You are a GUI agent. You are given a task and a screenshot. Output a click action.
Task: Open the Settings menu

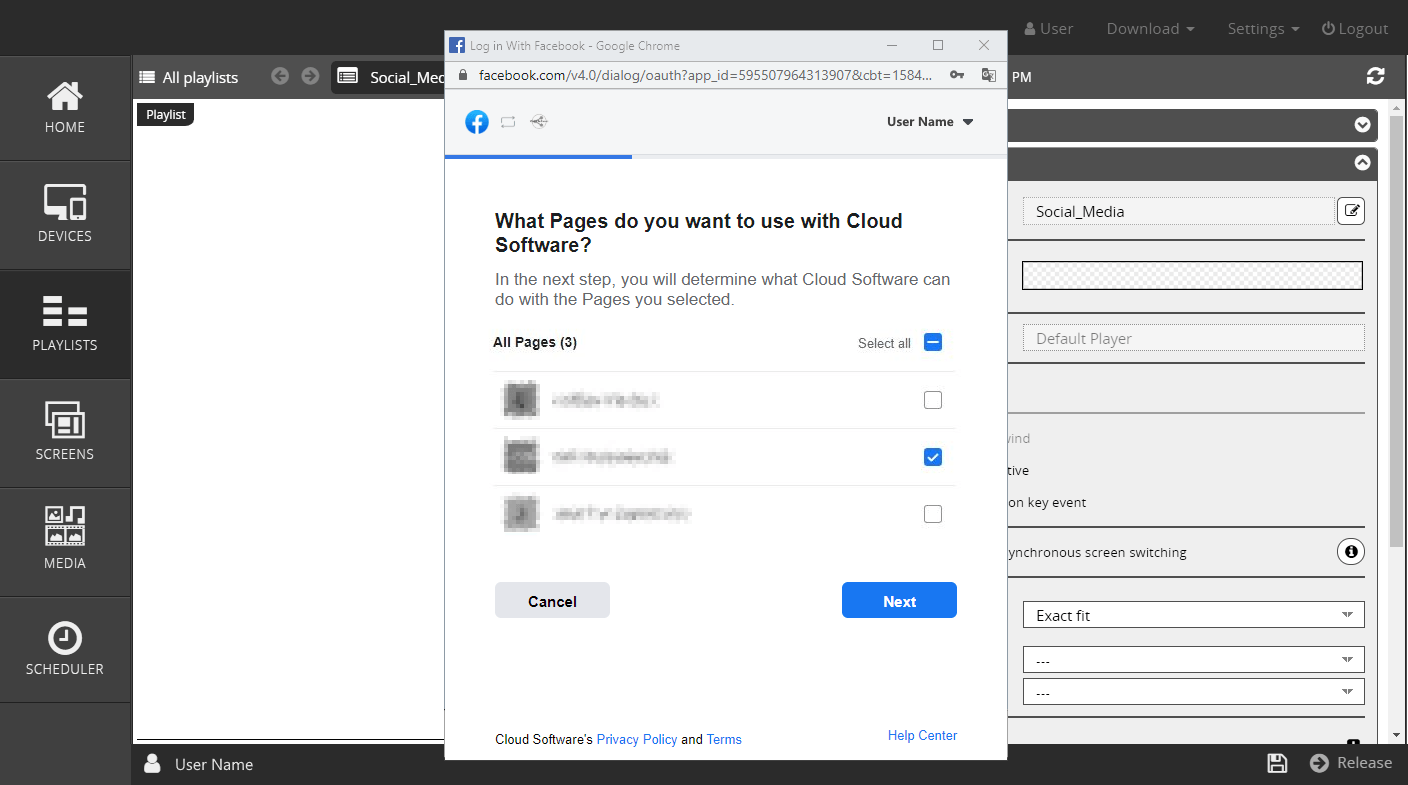pyautogui.click(x=1263, y=29)
